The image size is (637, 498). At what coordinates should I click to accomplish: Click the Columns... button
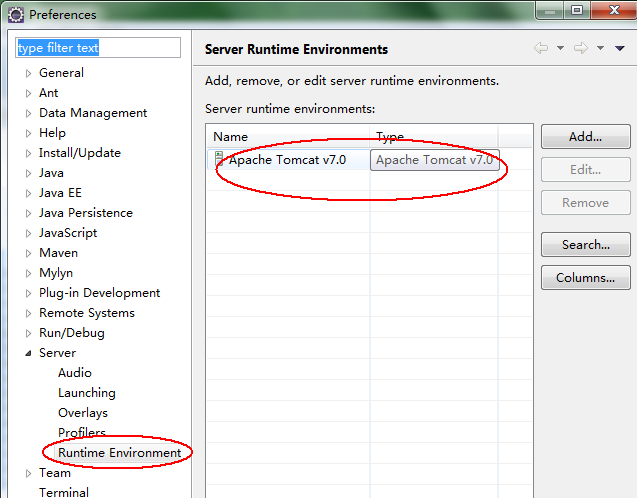[x=585, y=277]
